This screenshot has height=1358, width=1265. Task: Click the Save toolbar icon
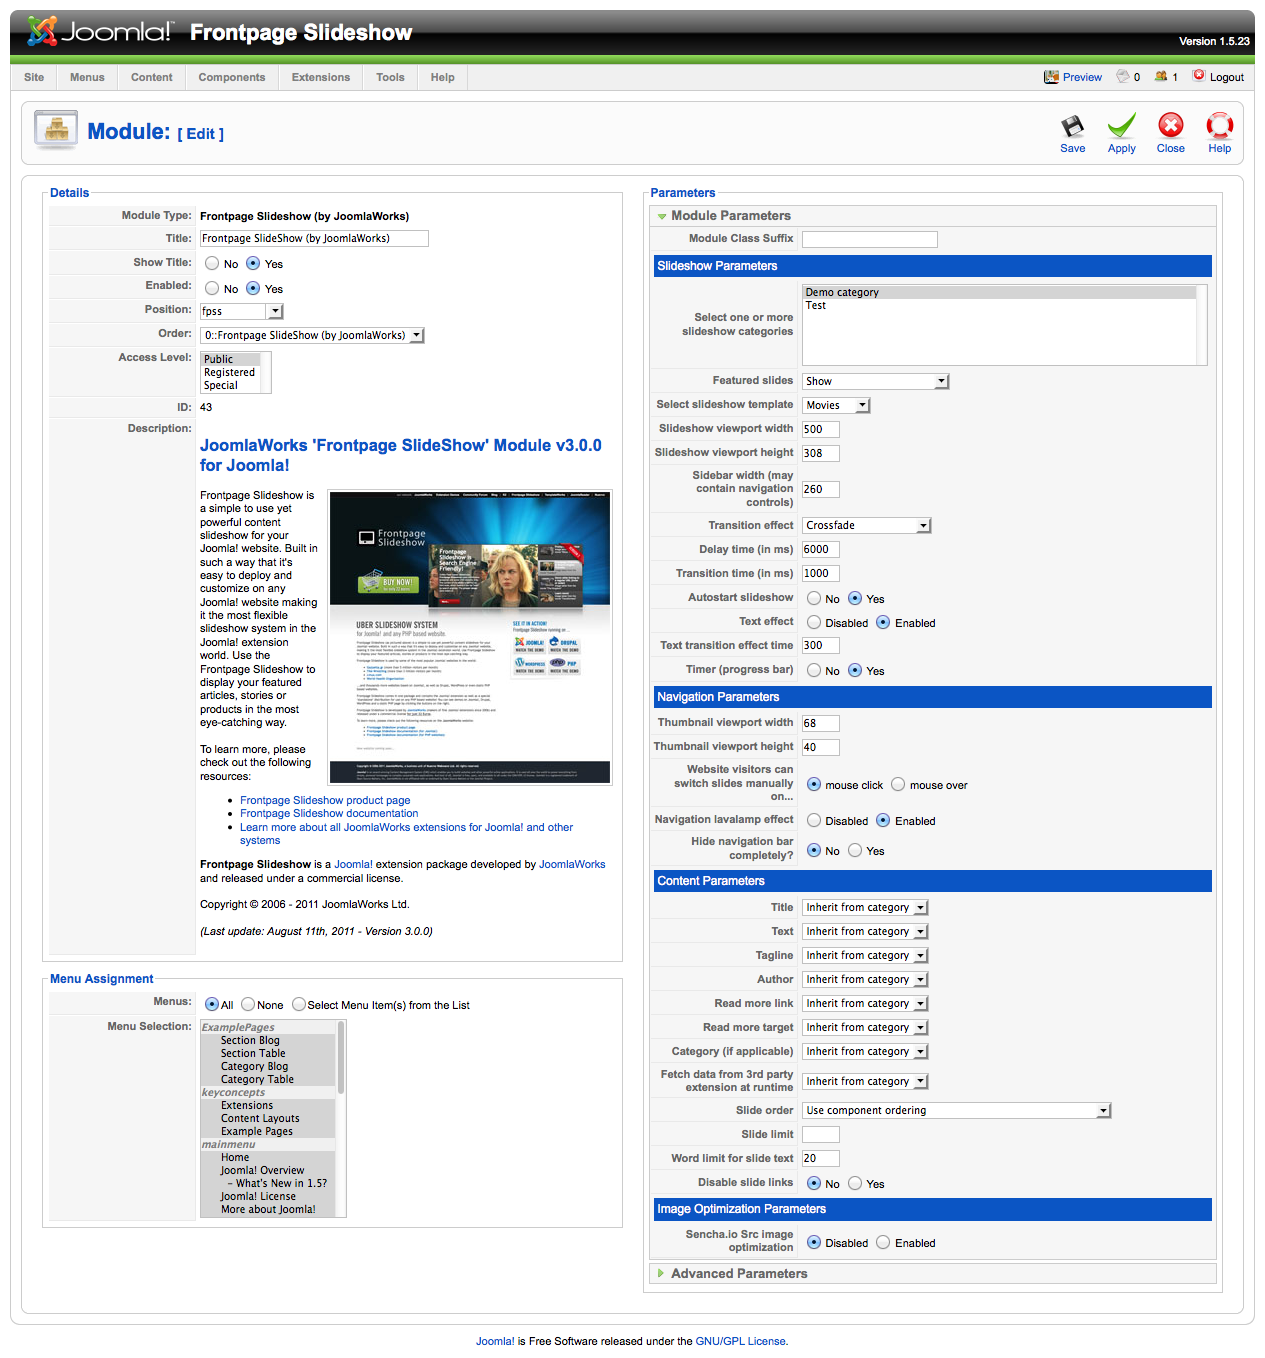tap(1072, 127)
